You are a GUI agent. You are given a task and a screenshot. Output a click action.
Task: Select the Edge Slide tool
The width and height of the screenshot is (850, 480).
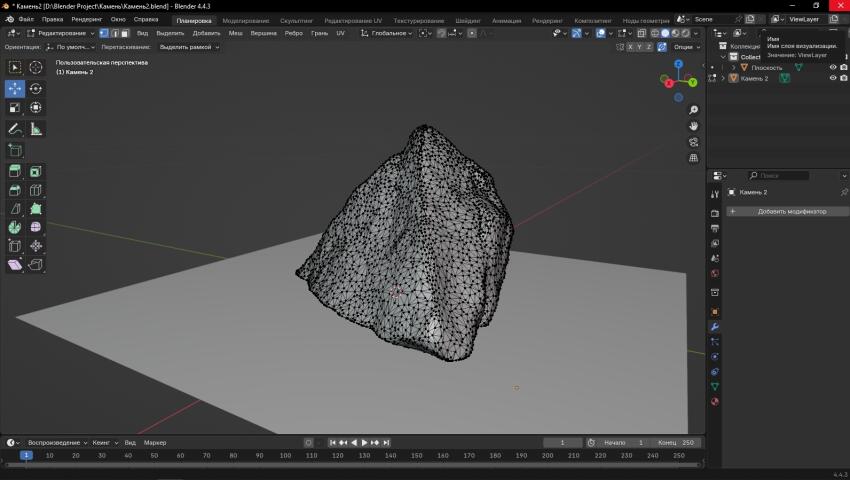pos(15,246)
